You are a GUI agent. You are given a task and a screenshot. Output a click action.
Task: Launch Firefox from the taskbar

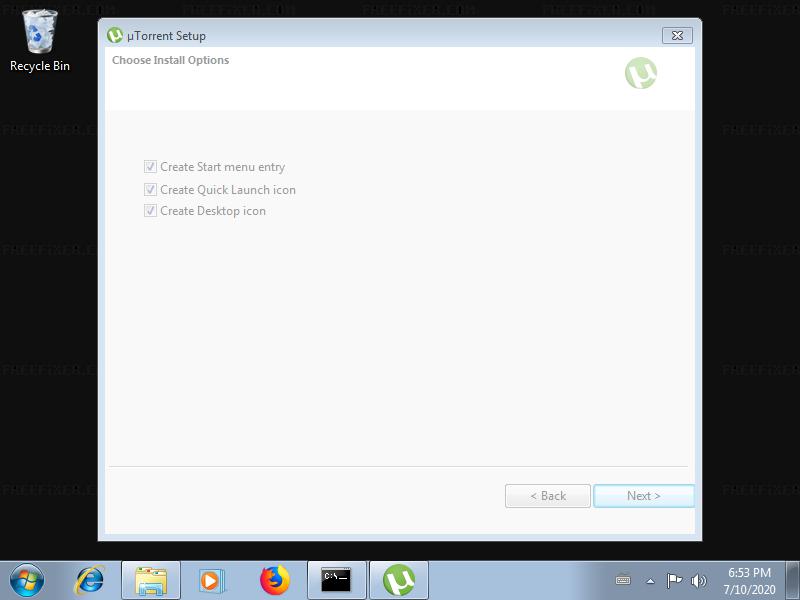click(274, 580)
